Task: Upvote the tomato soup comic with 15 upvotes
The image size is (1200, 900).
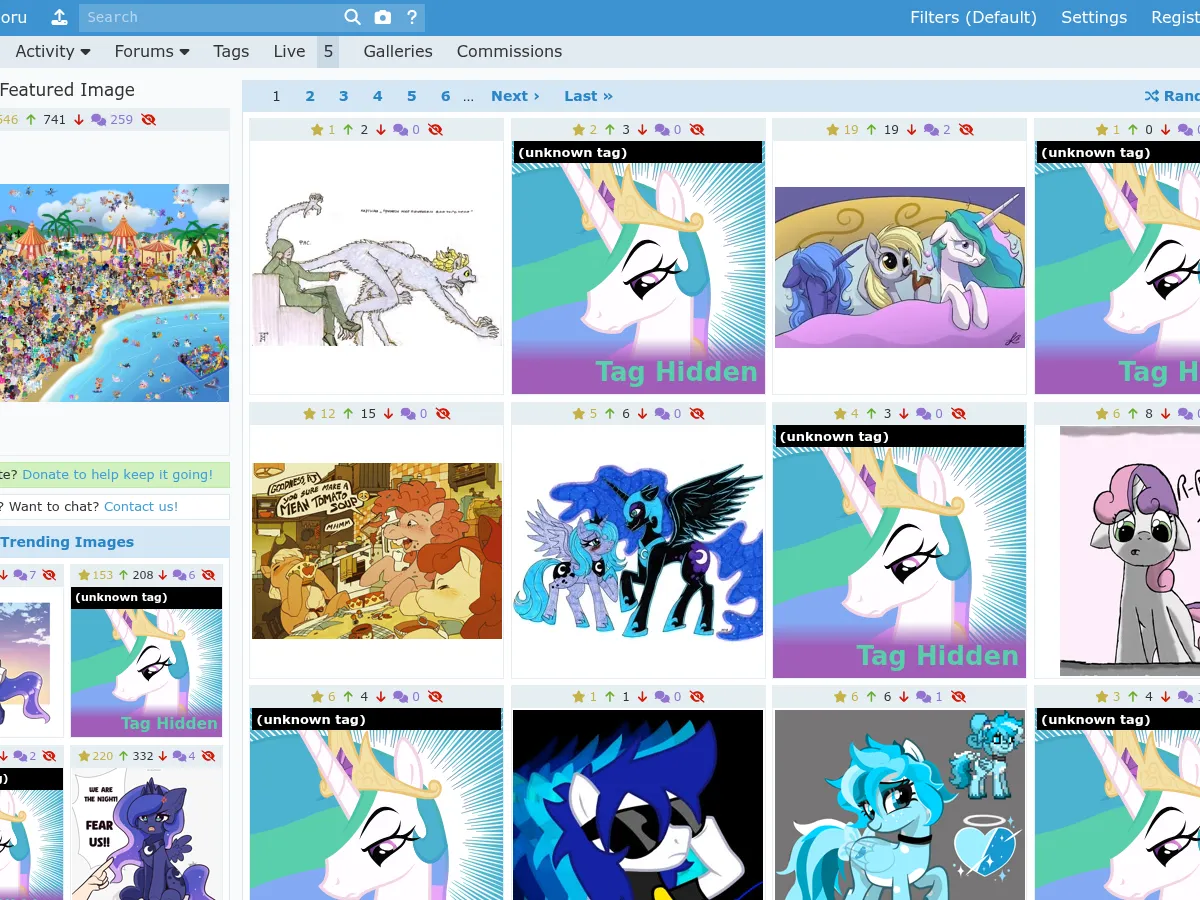Action: (348, 413)
